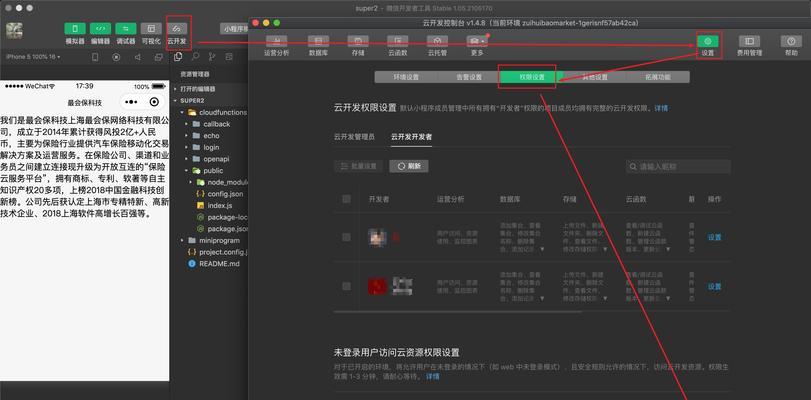Viewport: 811px width, 400px height.
Task: Open the search icon in editor sidebar
Action: click(196, 56)
